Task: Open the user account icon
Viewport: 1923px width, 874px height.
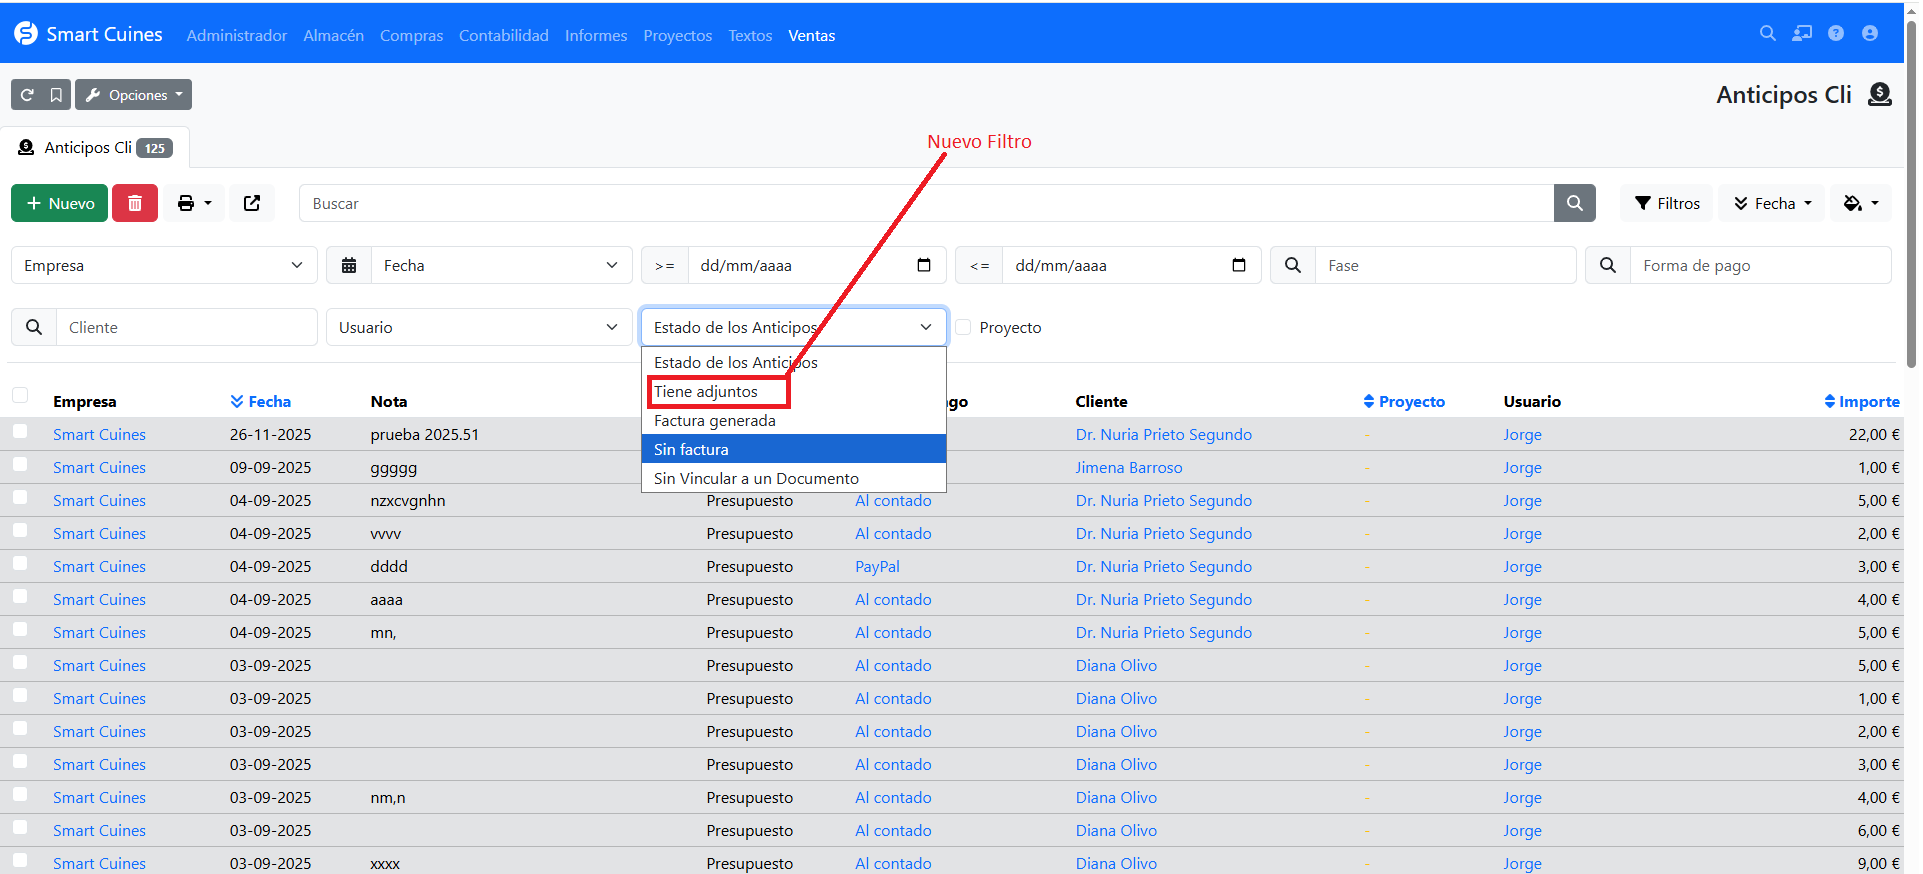Action: point(1869,34)
